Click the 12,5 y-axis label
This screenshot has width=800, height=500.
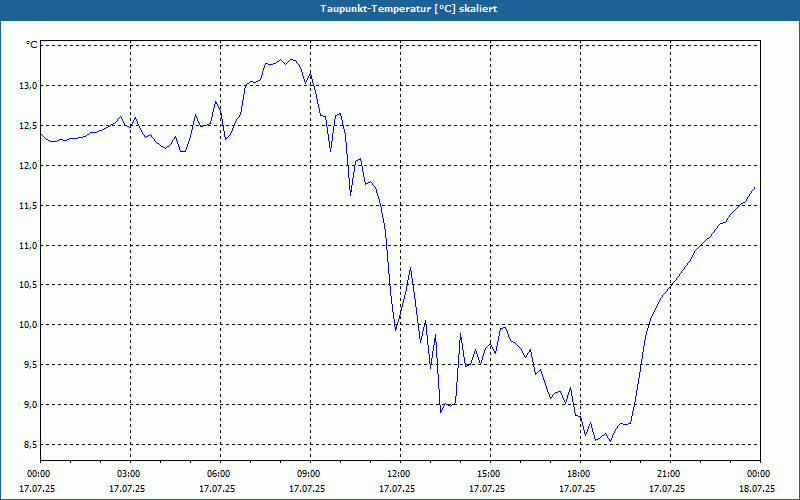coord(29,126)
